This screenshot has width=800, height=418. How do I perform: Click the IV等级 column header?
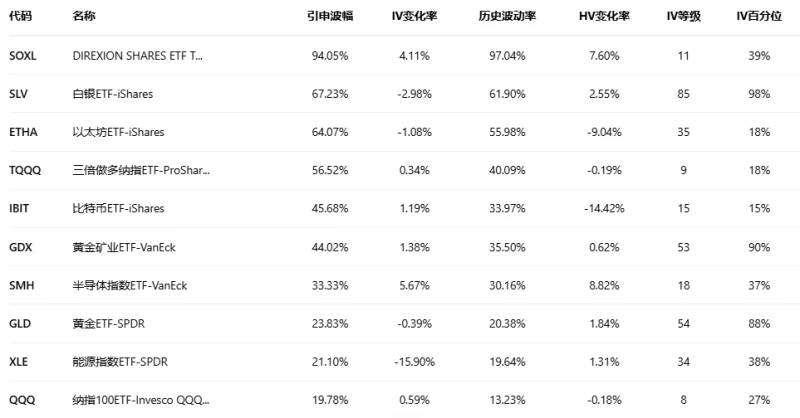(x=684, y=18)
